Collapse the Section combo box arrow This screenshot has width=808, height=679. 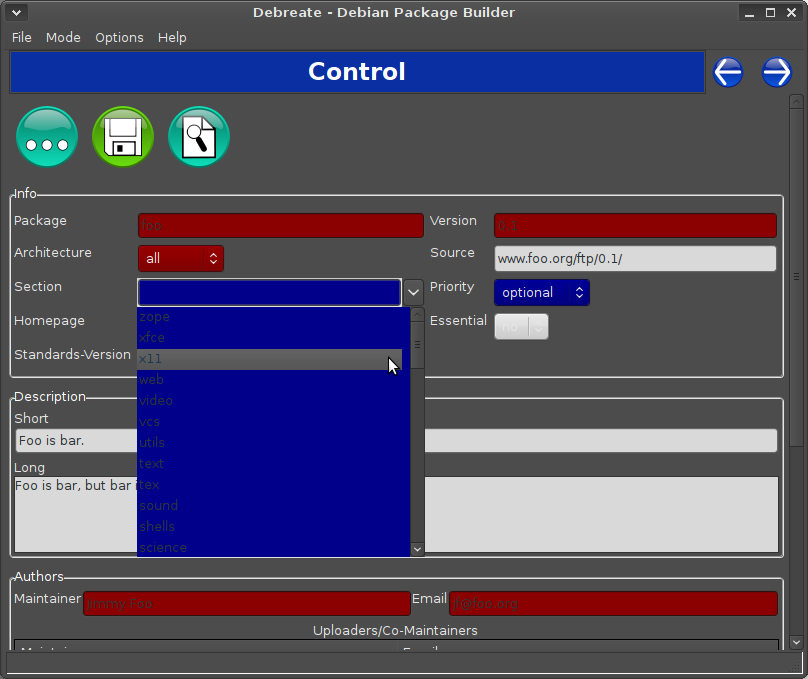[x=414, y=292]
